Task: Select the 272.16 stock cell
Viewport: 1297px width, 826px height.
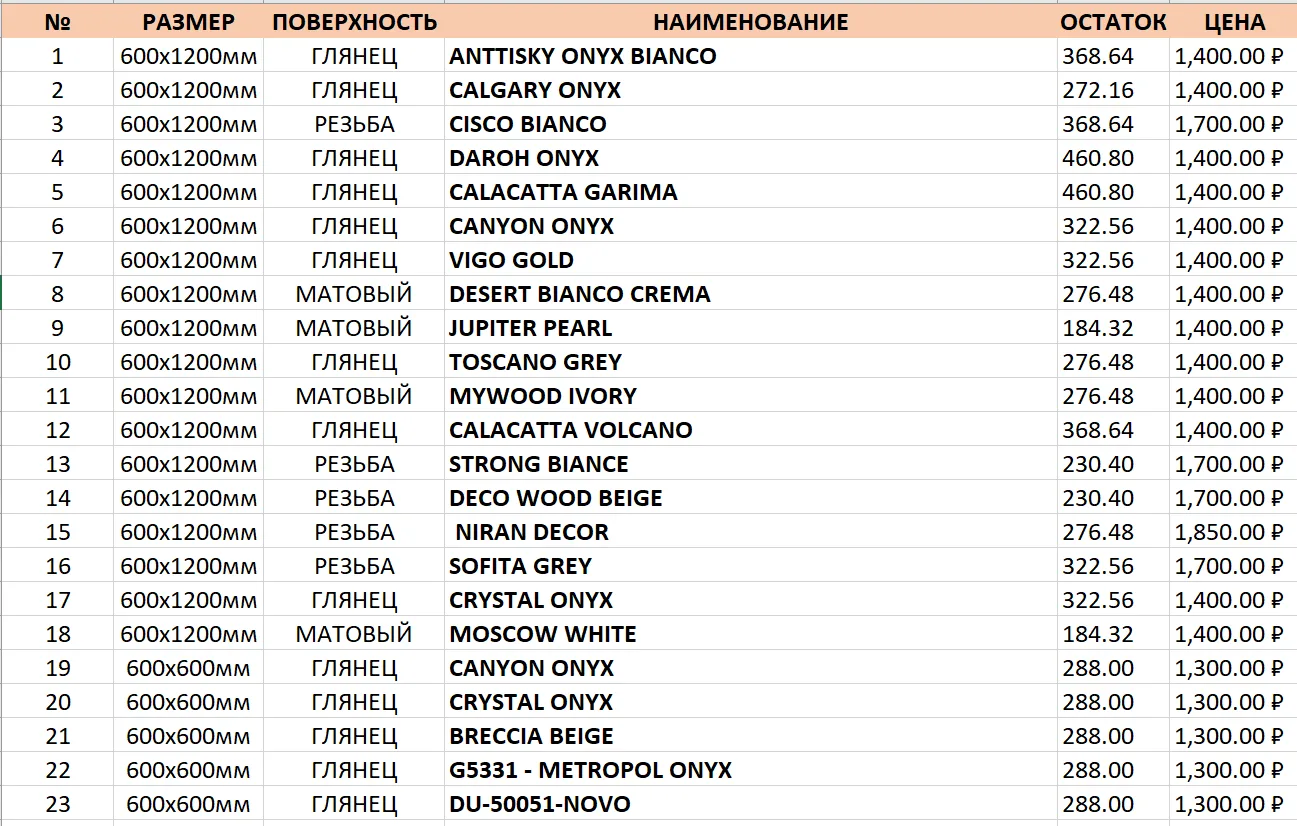Action: tap(1113, 90)
